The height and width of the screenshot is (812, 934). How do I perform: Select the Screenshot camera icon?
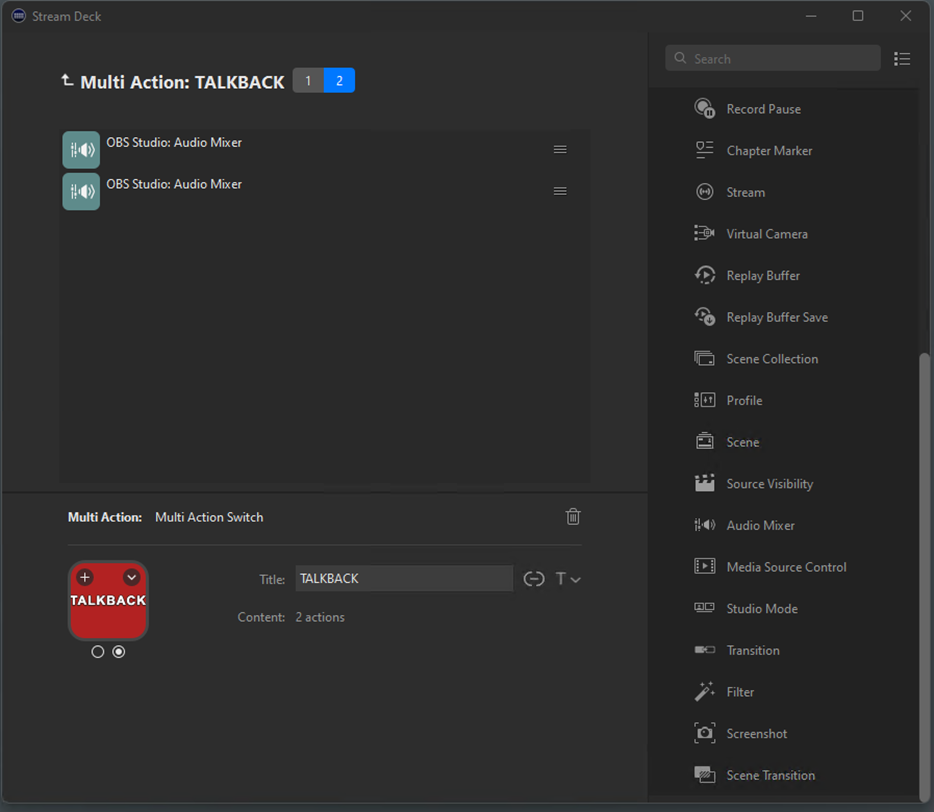[x=704, y=734]
